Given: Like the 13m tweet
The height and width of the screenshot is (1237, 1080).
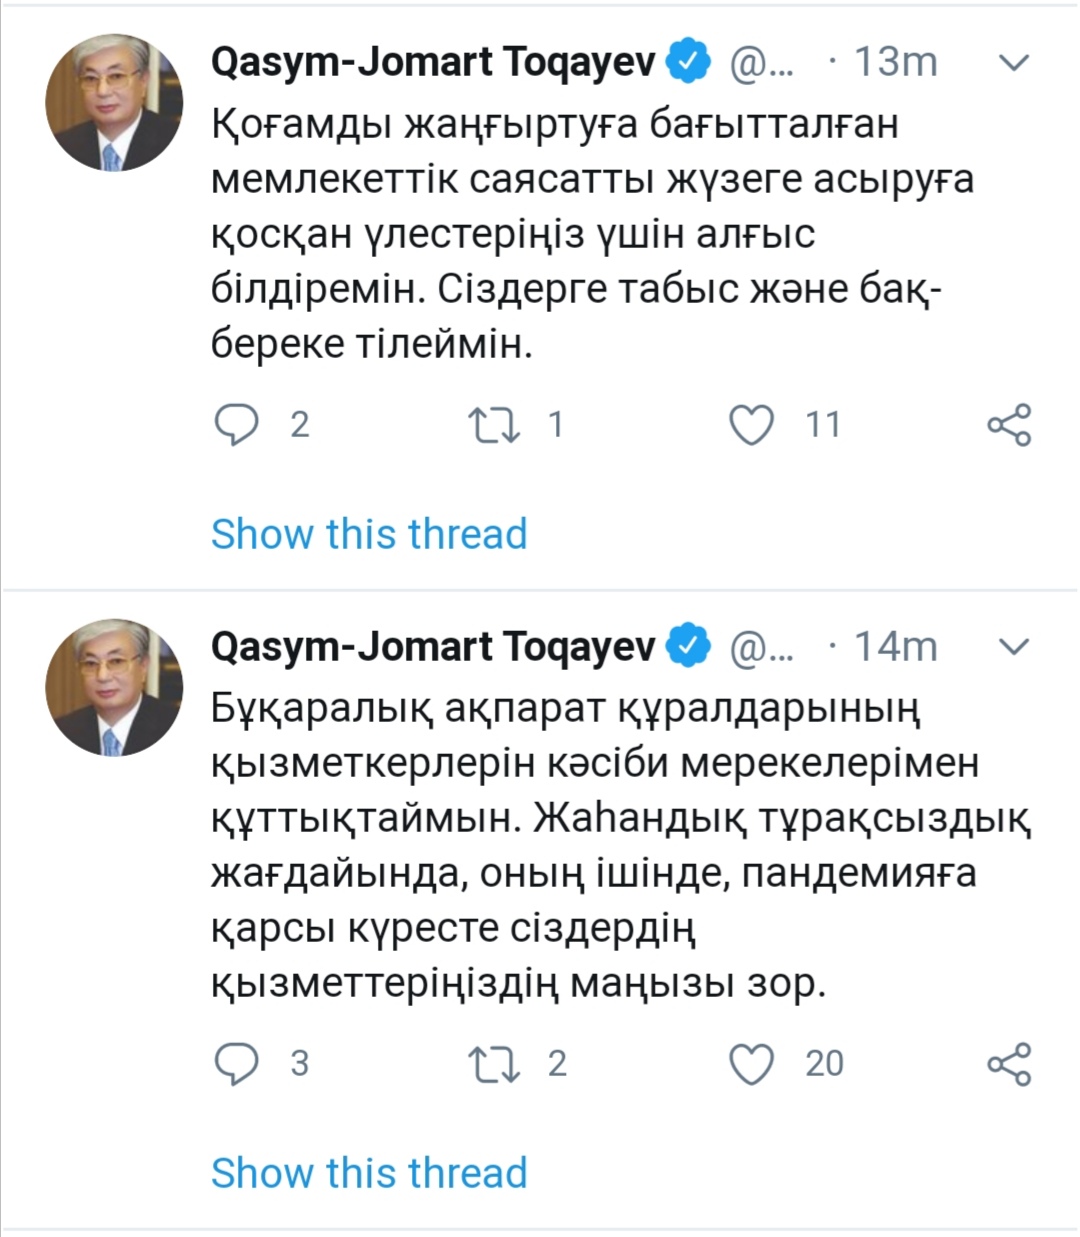Looking at the screenshot, I should point(751,425).
